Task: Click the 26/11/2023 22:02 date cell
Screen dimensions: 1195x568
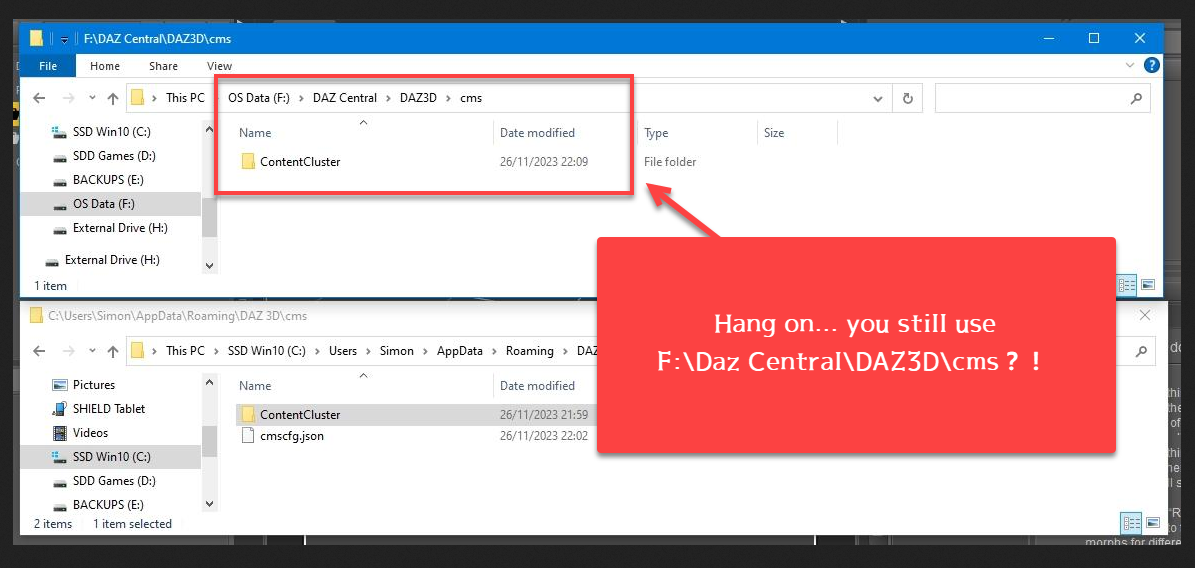Action: (543, 436)
